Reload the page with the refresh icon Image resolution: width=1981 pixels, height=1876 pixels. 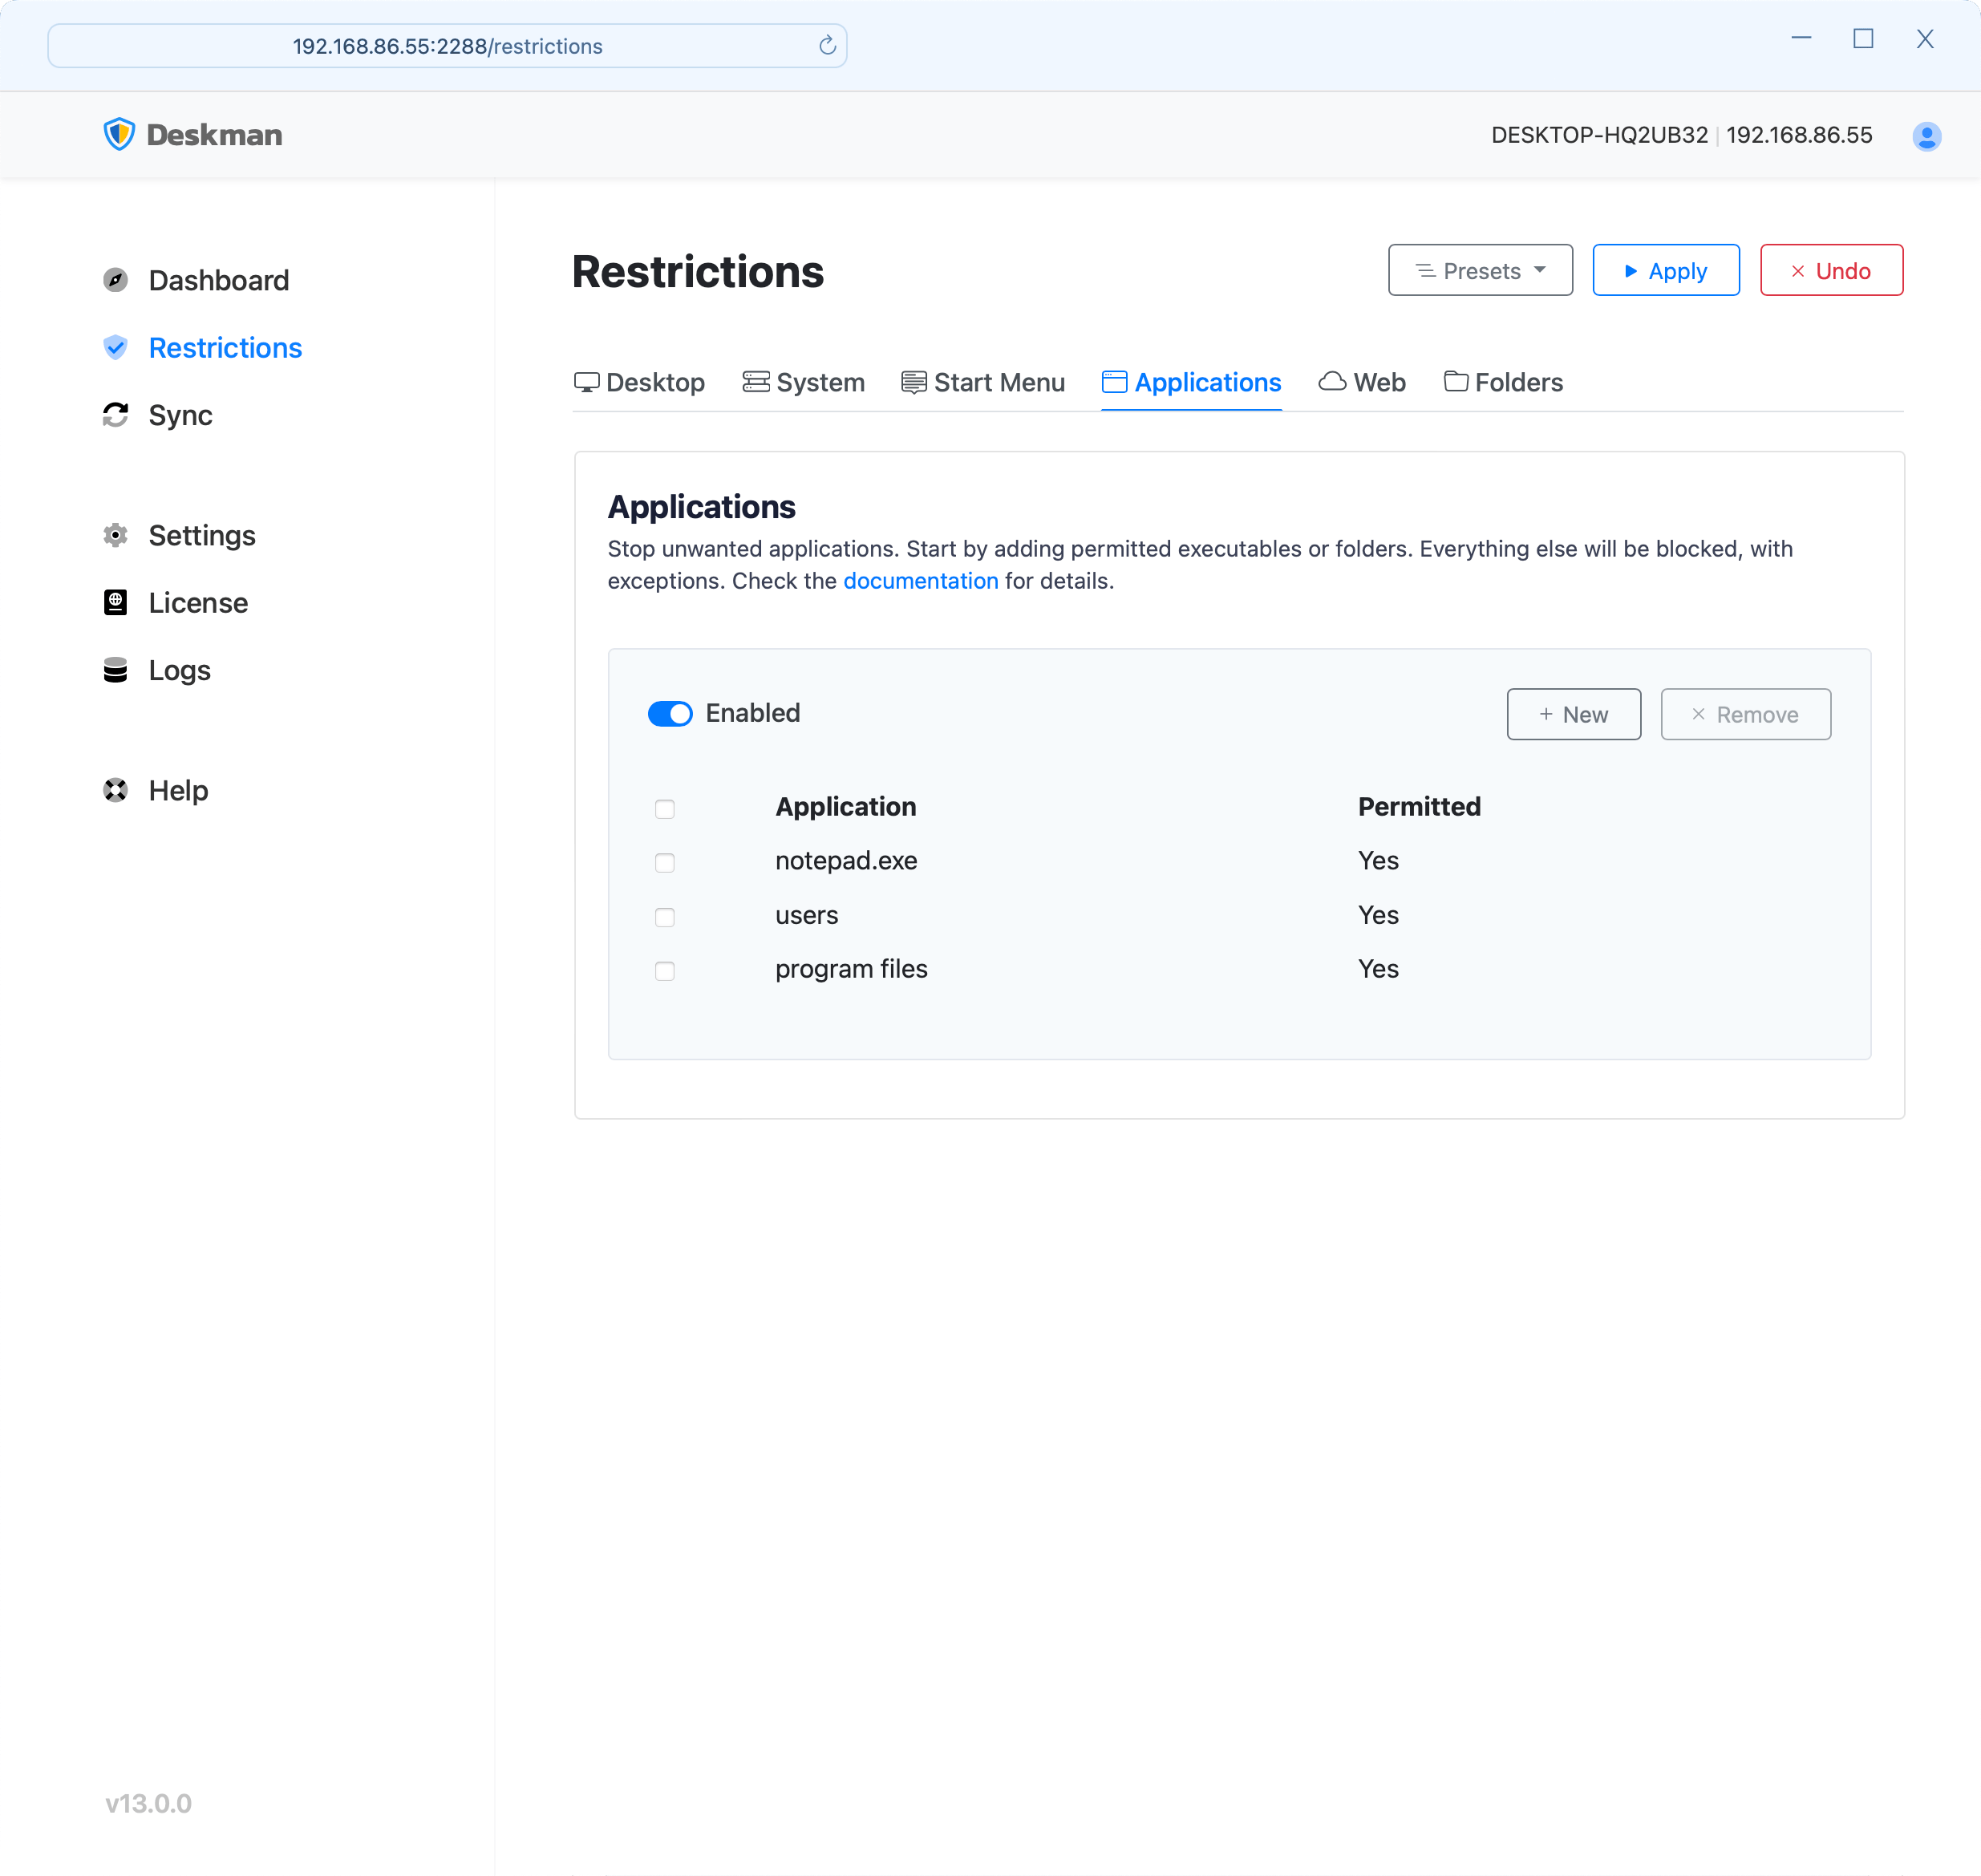[x=827, y=46]
